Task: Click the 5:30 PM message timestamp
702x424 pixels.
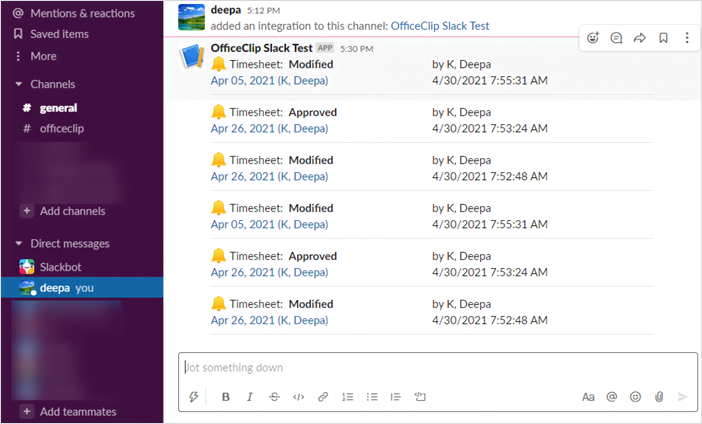Action: [357, 49]
